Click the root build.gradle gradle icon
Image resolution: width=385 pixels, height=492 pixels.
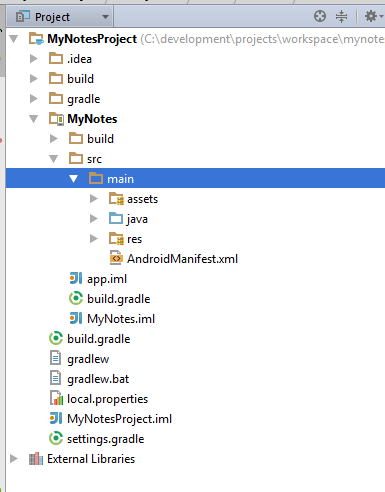pos(56,338)
